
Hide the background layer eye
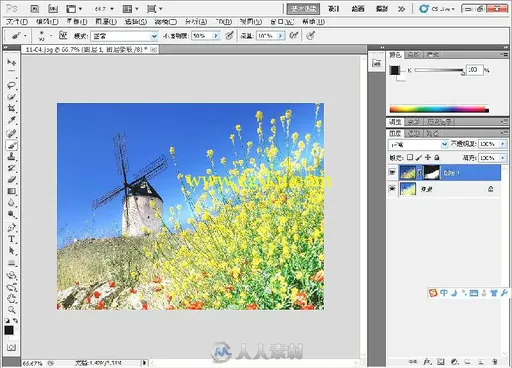pyautogui.click(x=392, y=189)
